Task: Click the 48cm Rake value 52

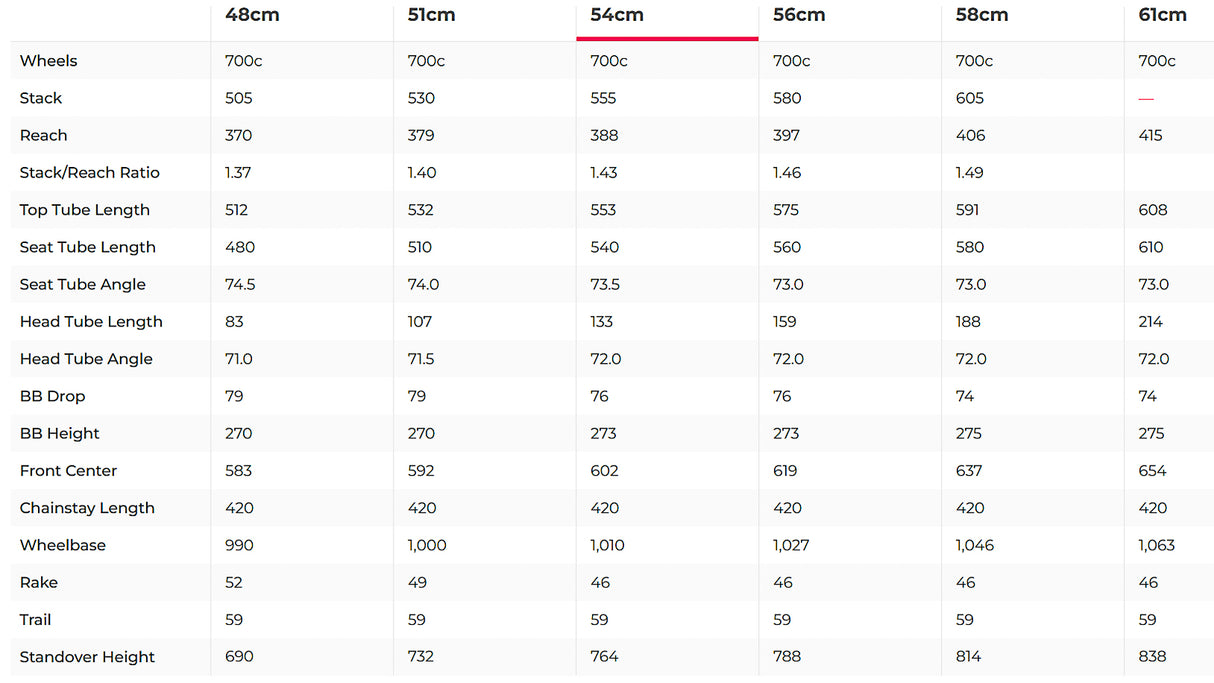Action: (x=234, y=583)
